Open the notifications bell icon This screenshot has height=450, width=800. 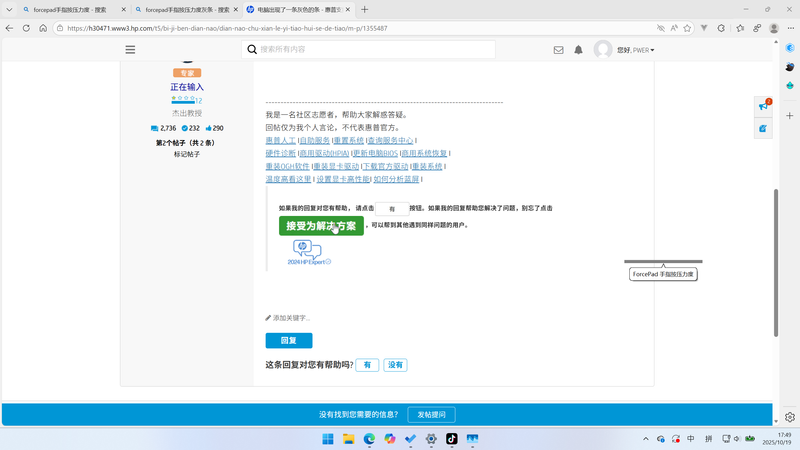pos(578,49)
